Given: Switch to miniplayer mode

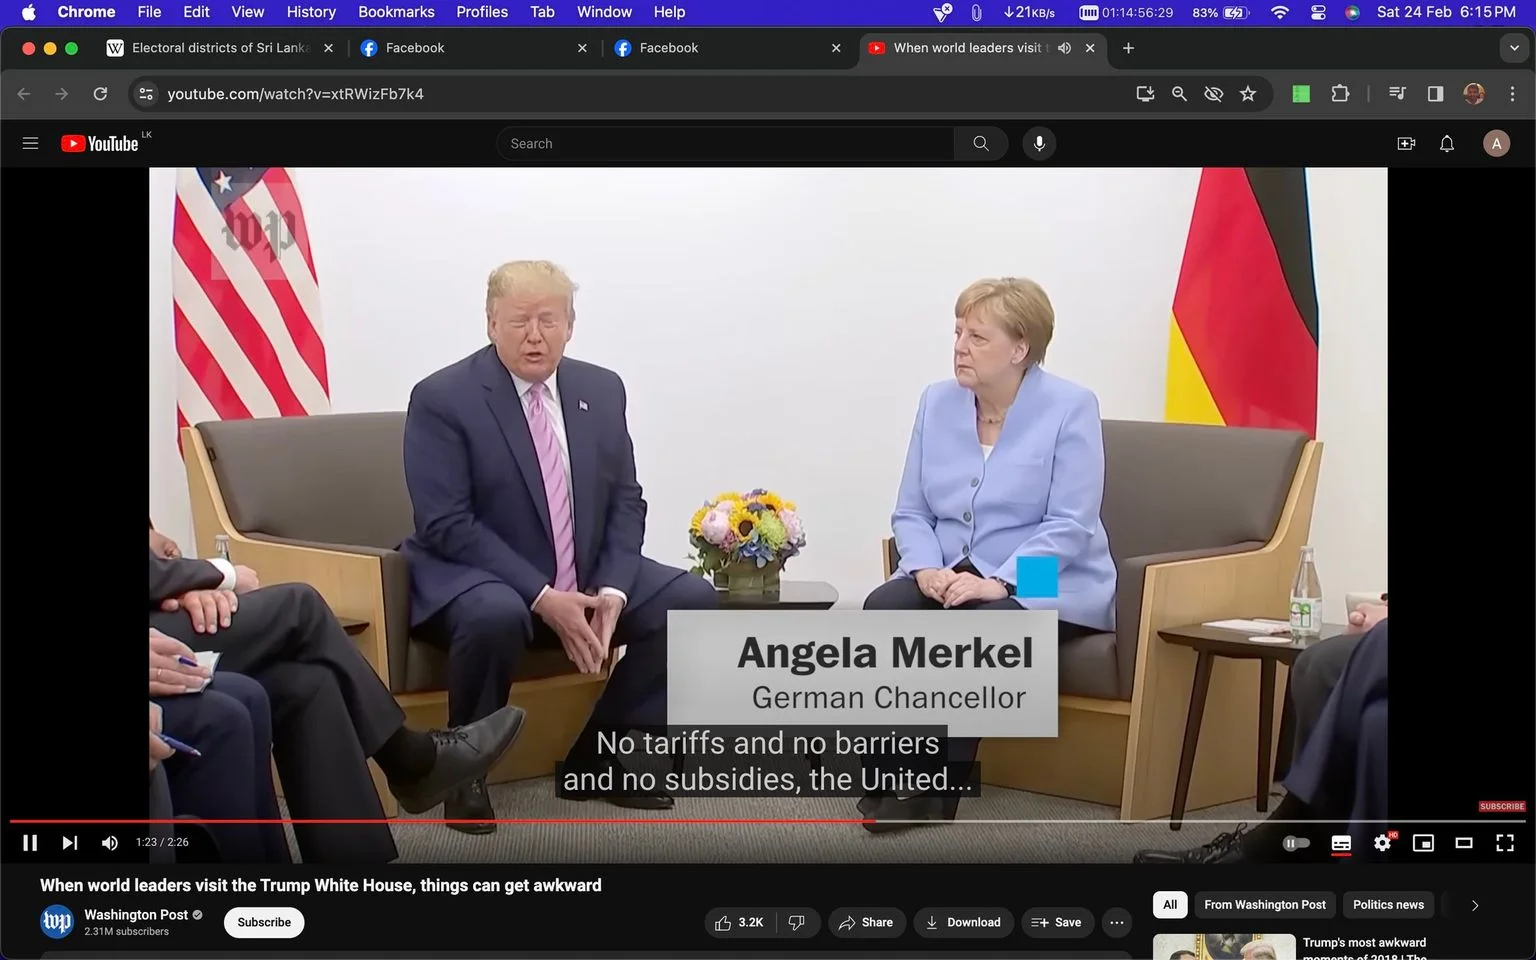Looking at the screenshot, I should [1423, 843].
